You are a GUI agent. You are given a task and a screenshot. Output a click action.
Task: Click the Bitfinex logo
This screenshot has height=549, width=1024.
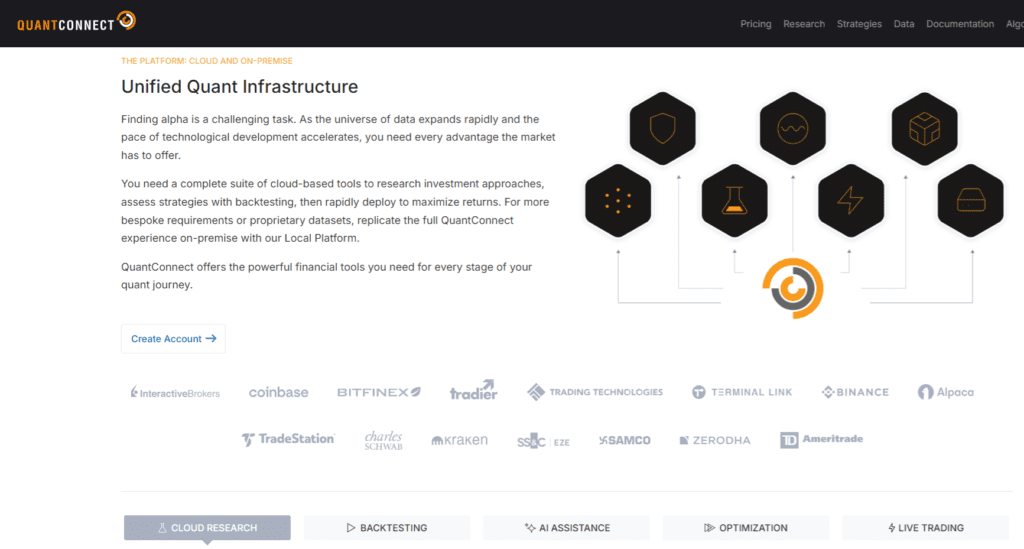(x=379, y=392)
